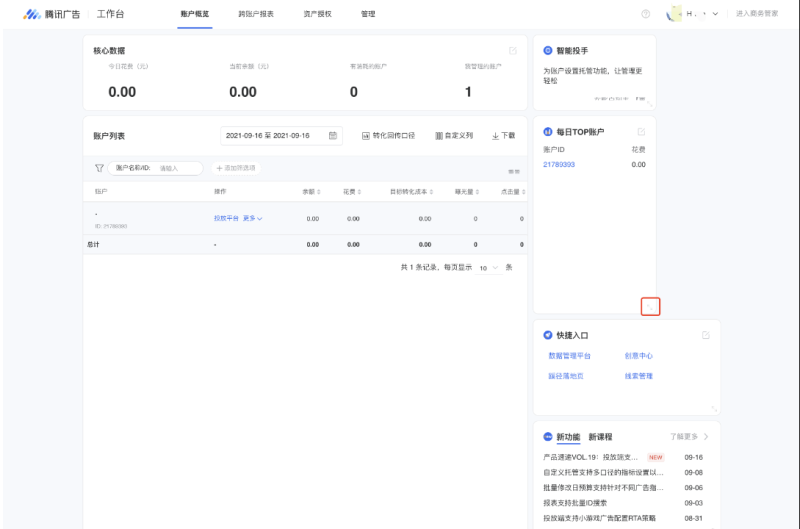The width and height of the screenshot is (800, 529).
Task: Expand the user account name chevron
Action: 715,14
